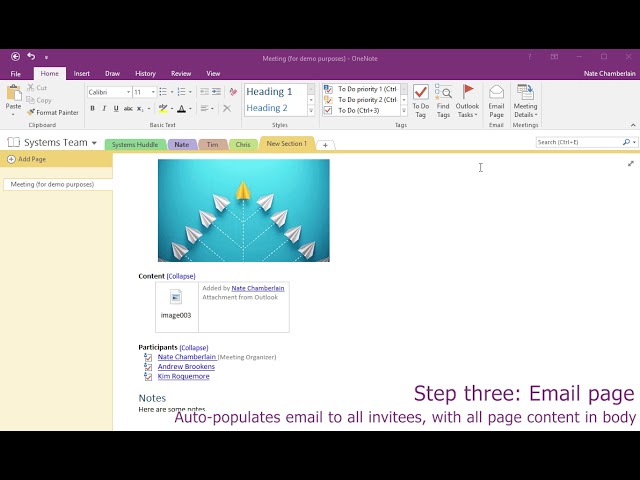
Task: Apply the Heading 2 style
Action: point(267,108)
